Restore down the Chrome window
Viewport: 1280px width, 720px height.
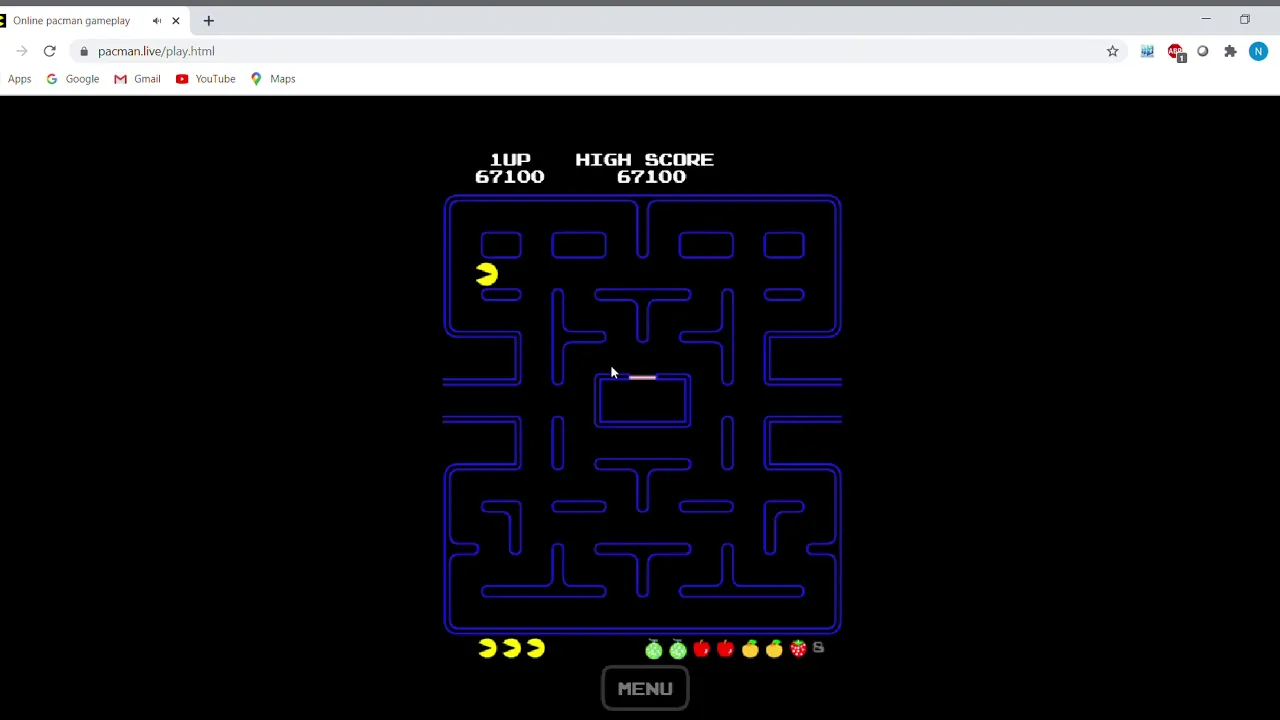tap(1245, 20)
